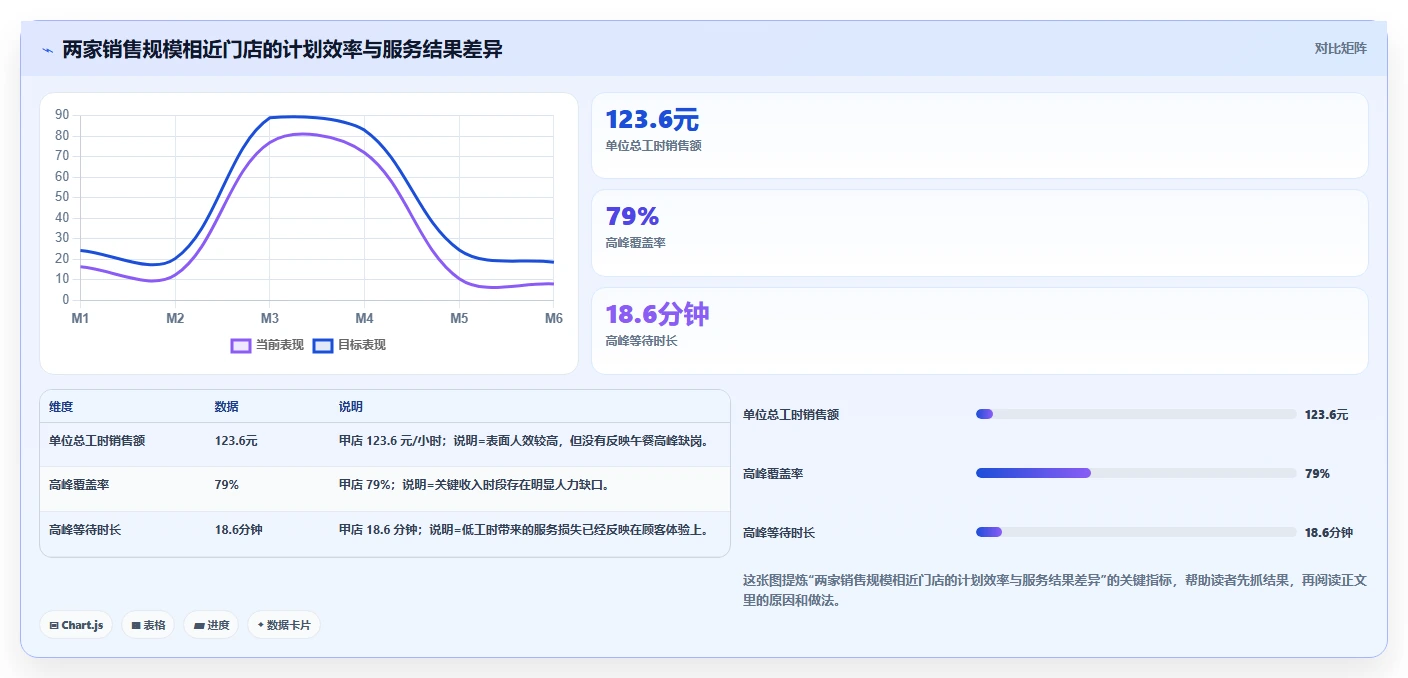1408x678 pixels.
Task: Click the 0 y-axis label
Action: click(x=66, y=299)
